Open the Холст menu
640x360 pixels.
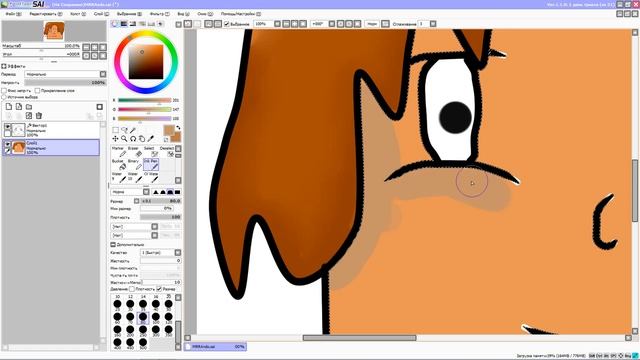pos(78,14)
